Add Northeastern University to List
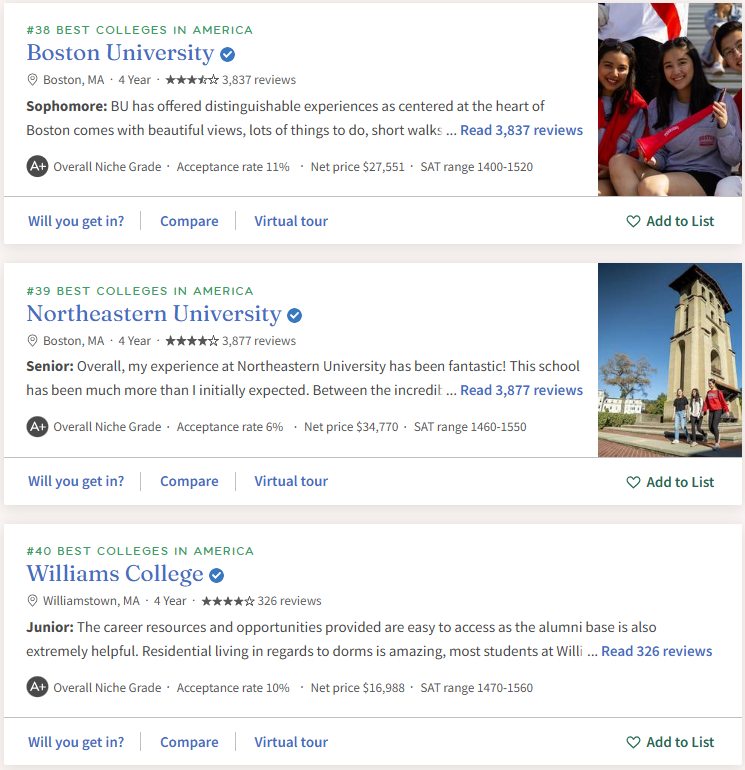 click(x=670, y=482)
